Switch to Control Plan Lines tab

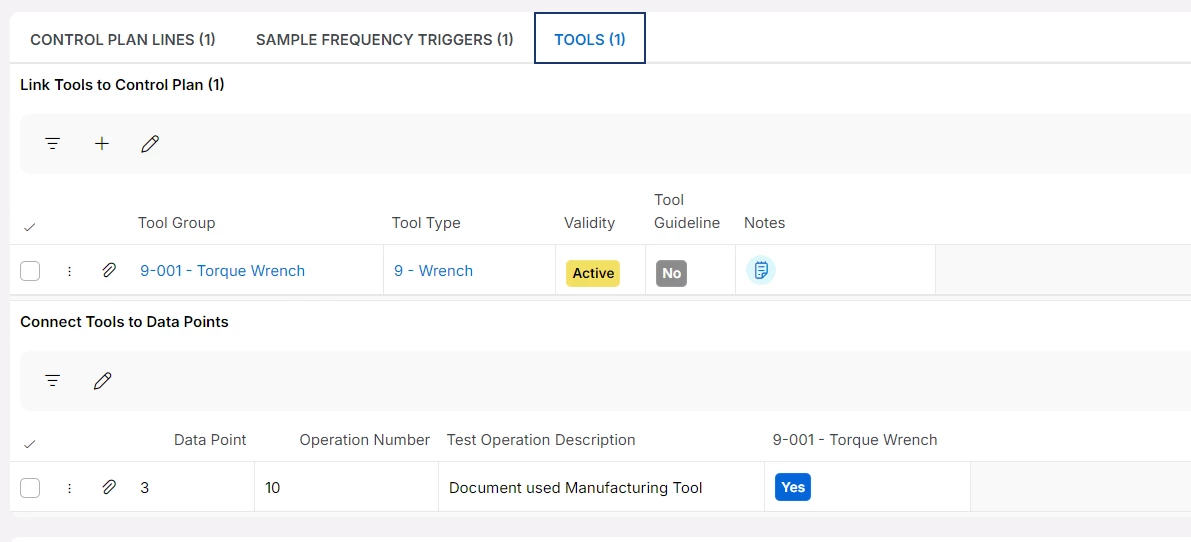click(123, 40)
